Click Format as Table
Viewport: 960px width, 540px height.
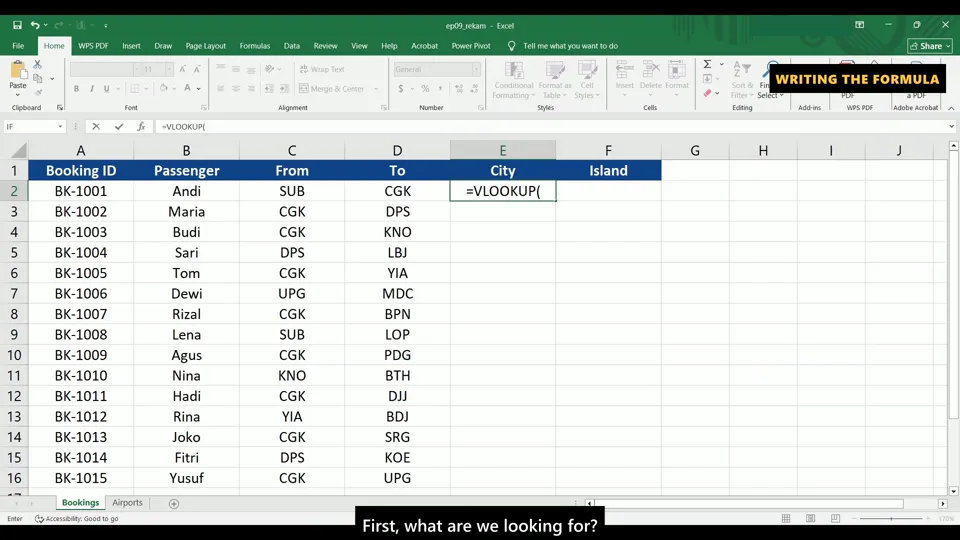[x=555, y=80]
